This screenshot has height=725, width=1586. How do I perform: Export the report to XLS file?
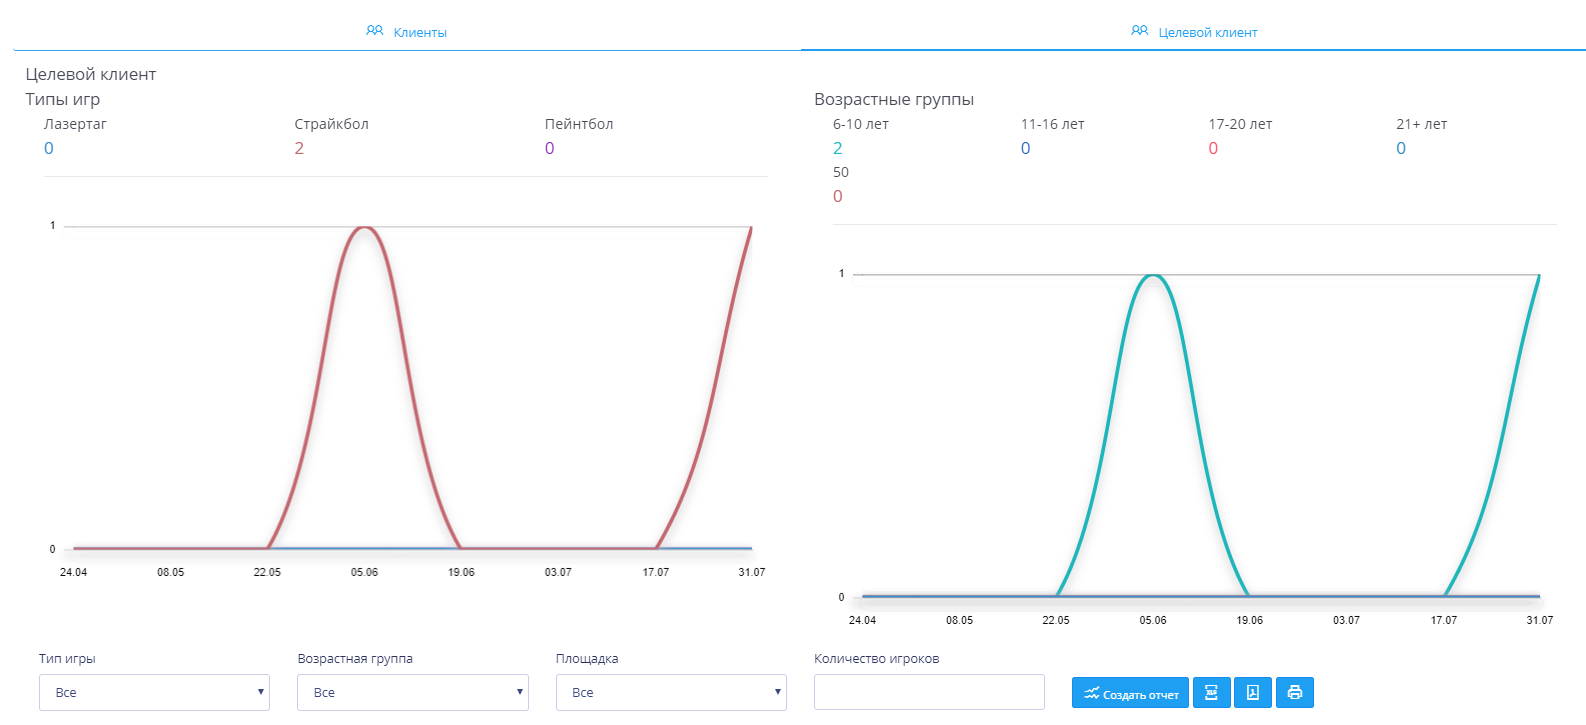[x=1211, y=693]
